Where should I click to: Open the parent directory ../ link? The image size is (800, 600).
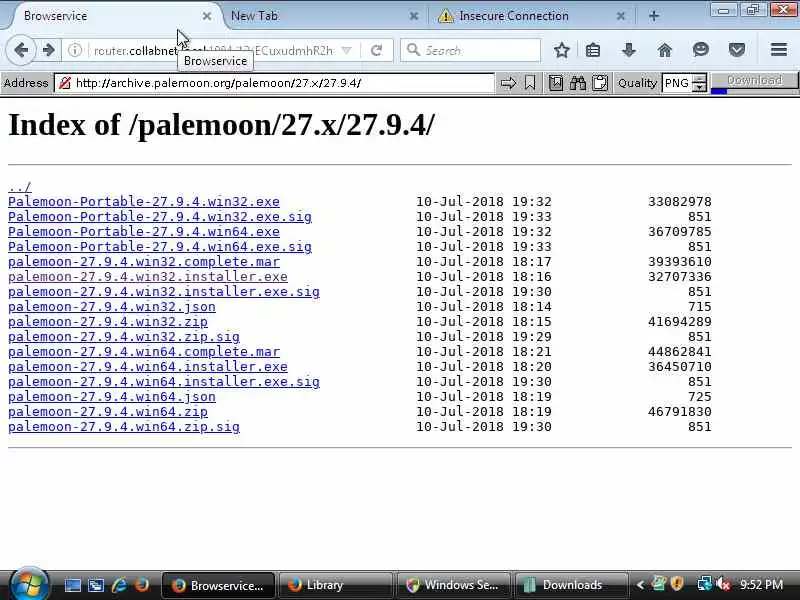pyautogui.click(x=20, y=187)
